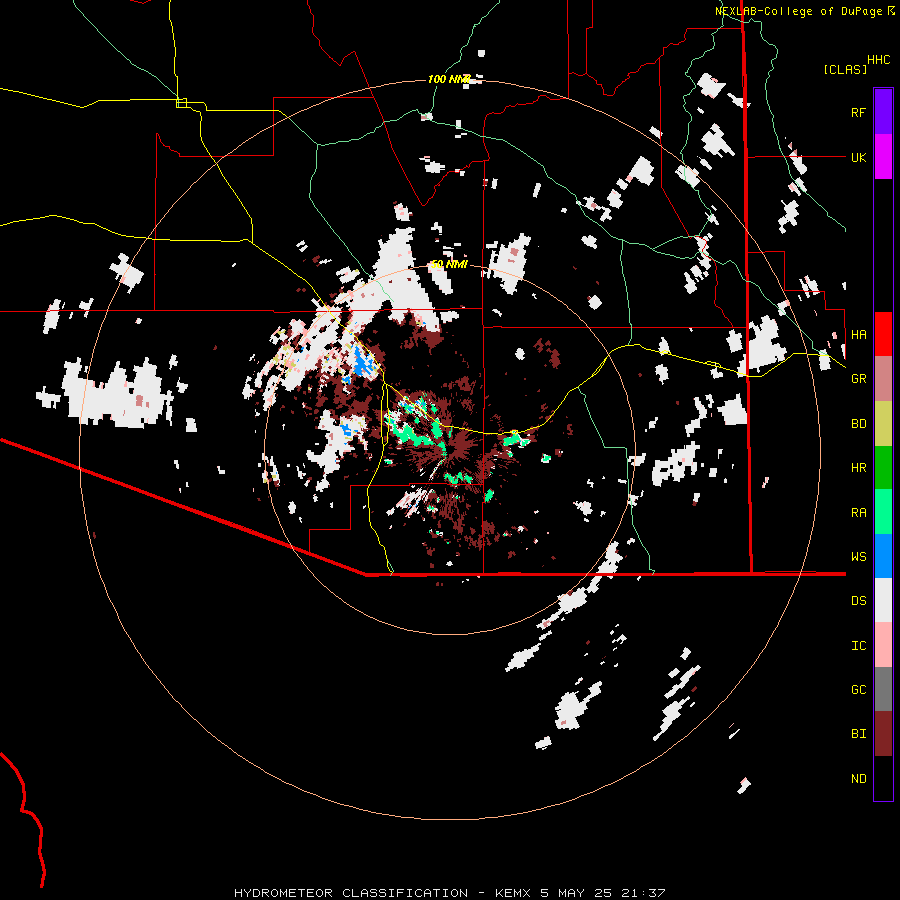Click the ND legend label

pos(858,779)
